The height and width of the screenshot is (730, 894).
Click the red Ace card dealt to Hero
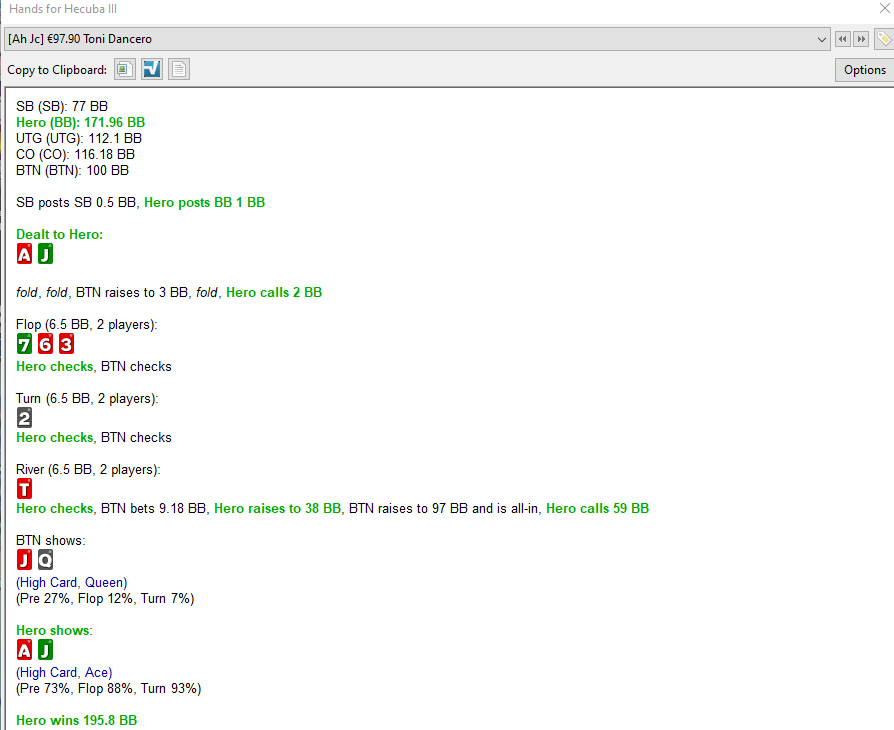(25, 254)
